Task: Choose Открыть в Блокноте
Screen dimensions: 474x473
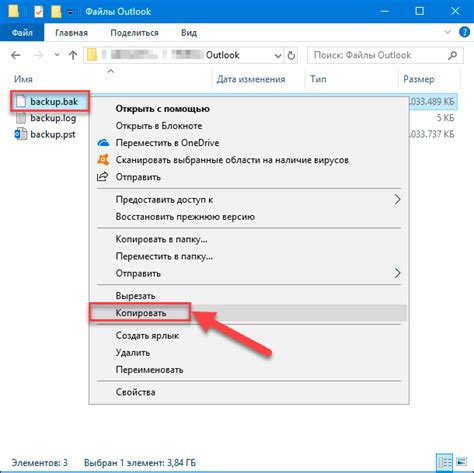Action: pos(249,126)
